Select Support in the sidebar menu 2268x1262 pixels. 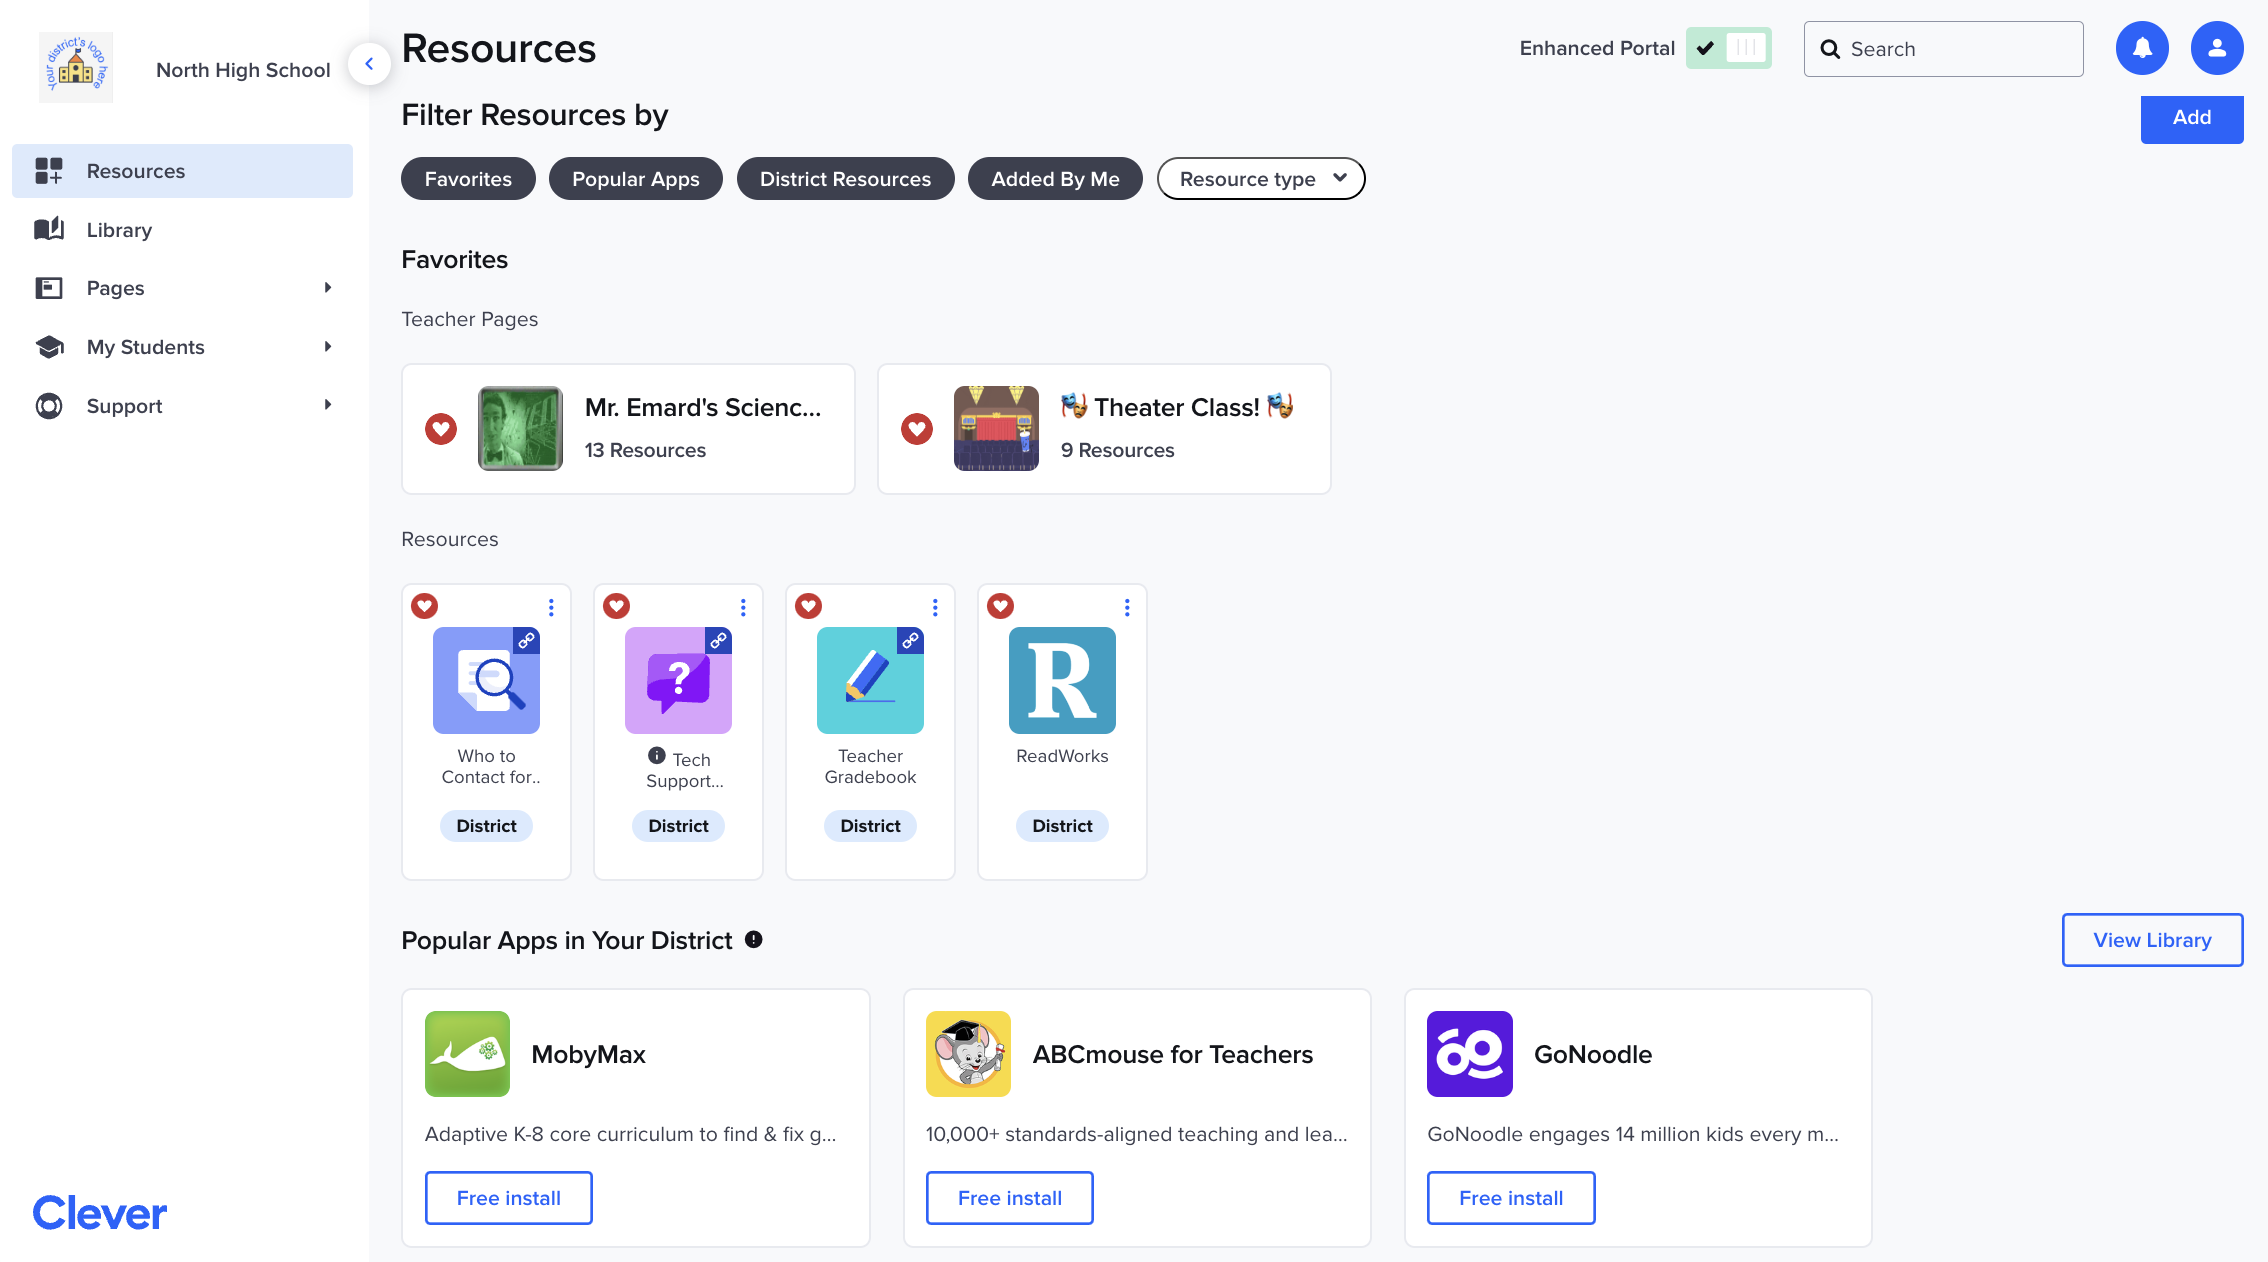point(123,405)
